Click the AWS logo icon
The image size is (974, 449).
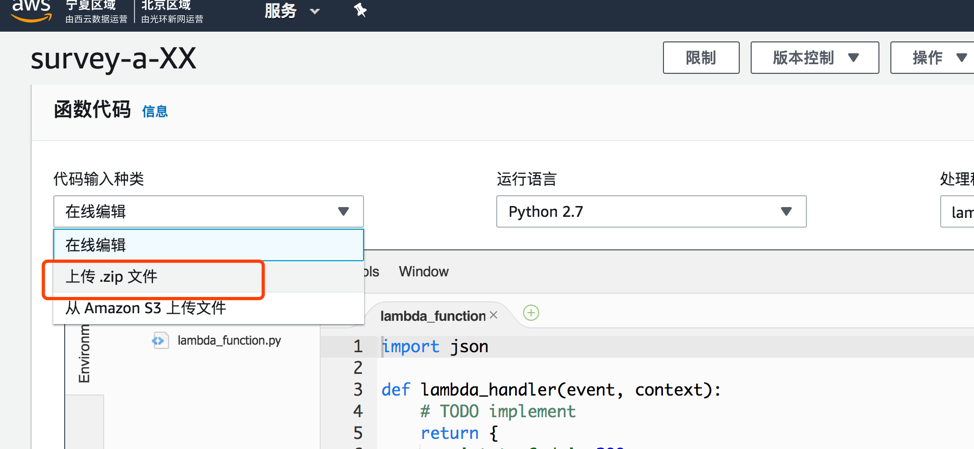[31, 10]
